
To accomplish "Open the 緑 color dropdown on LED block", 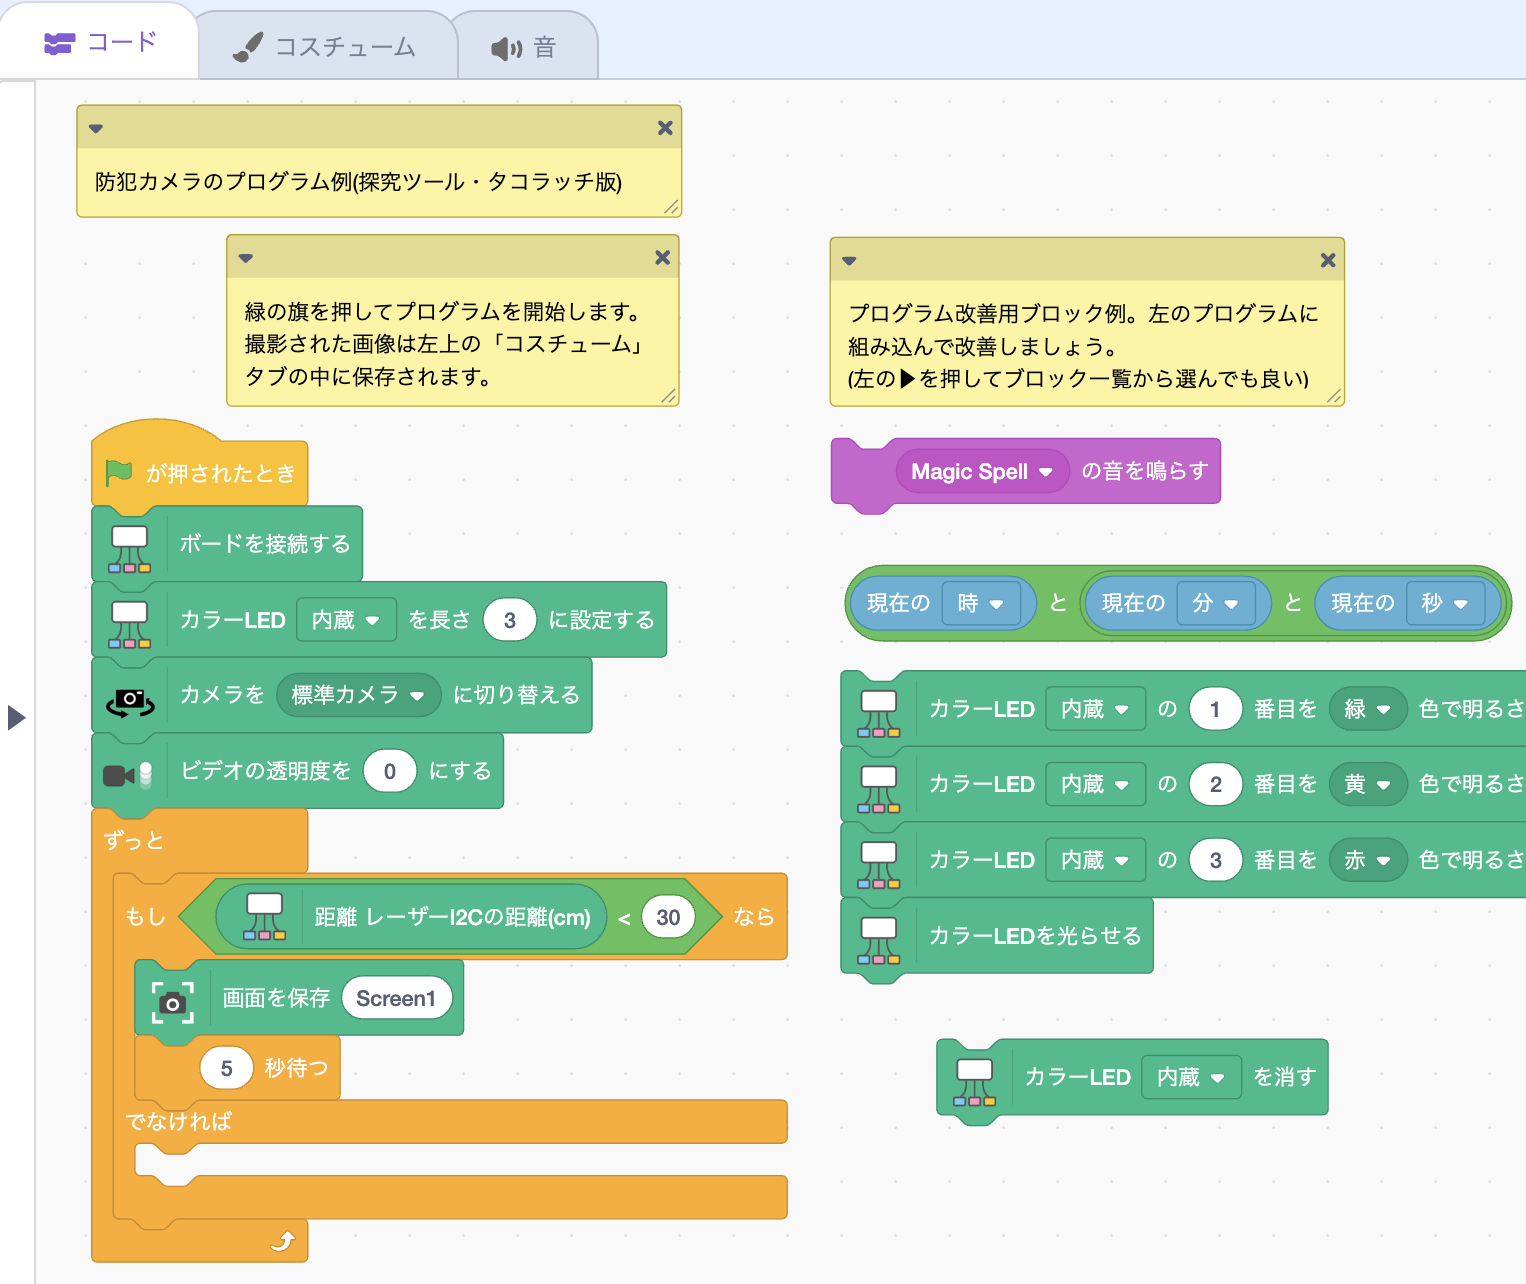I will (x=1383, y=710).
